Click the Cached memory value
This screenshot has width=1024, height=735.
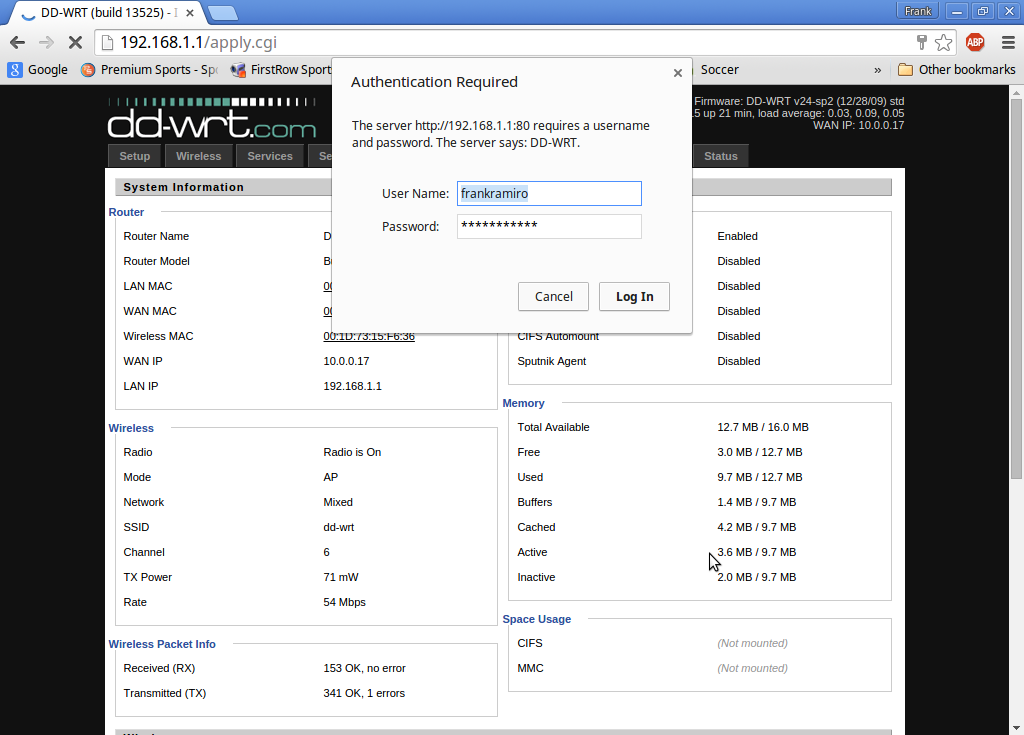(x=756, y=527)
